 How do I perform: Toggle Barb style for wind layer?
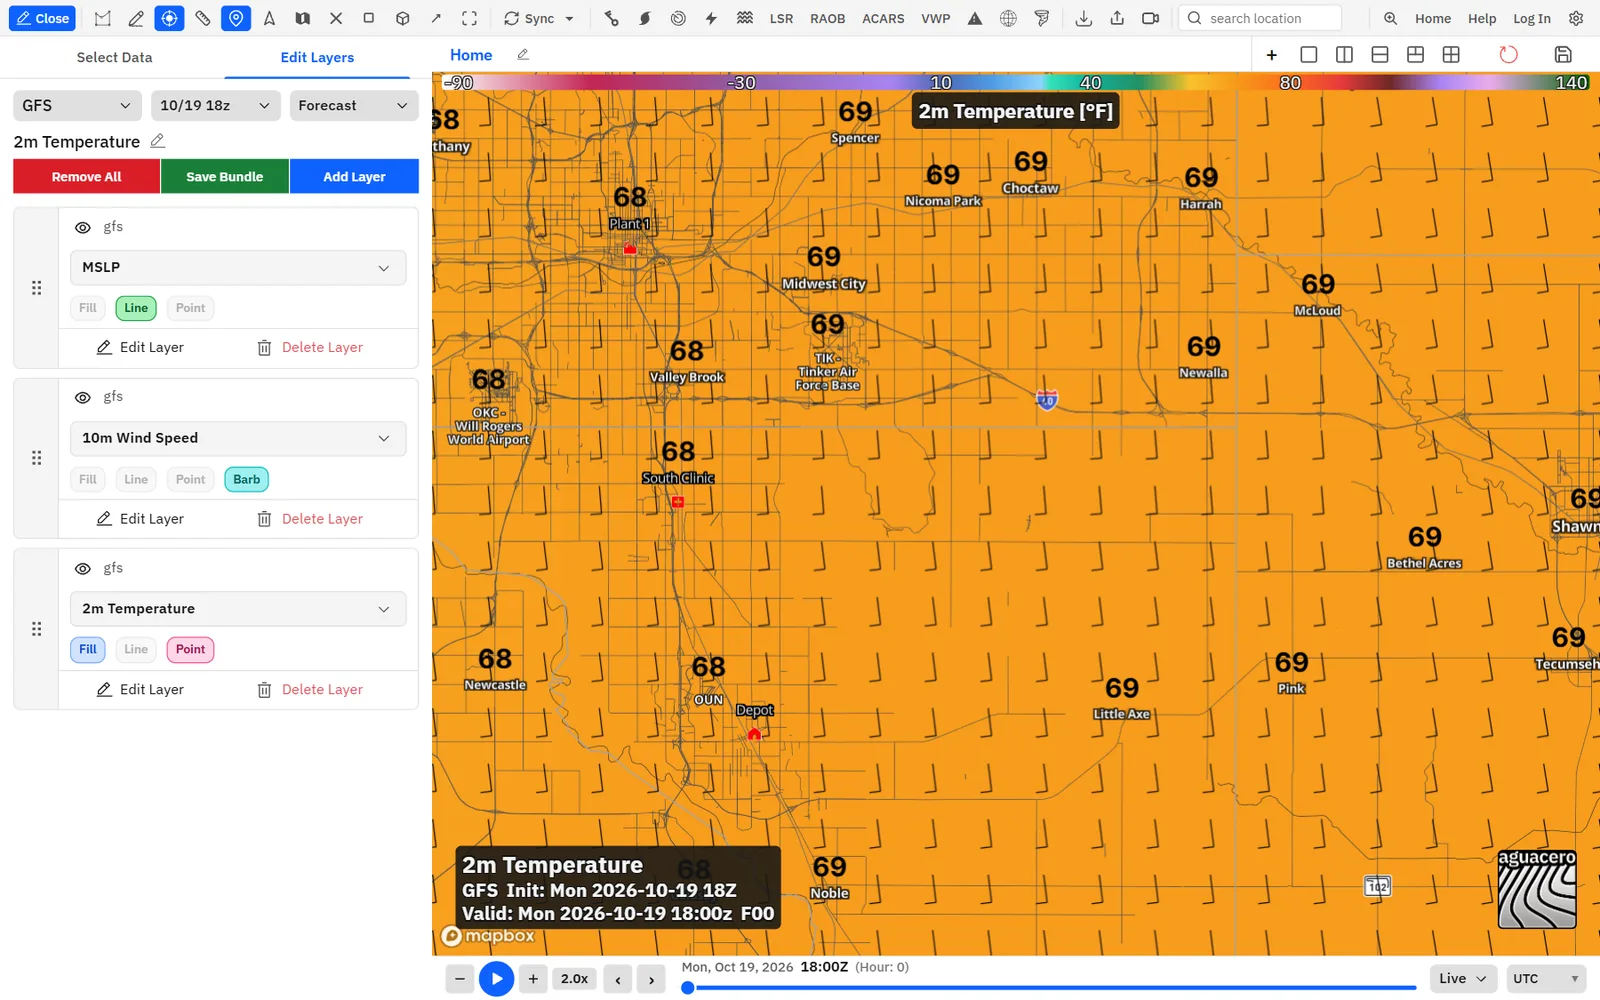click(x=247, y=479)
